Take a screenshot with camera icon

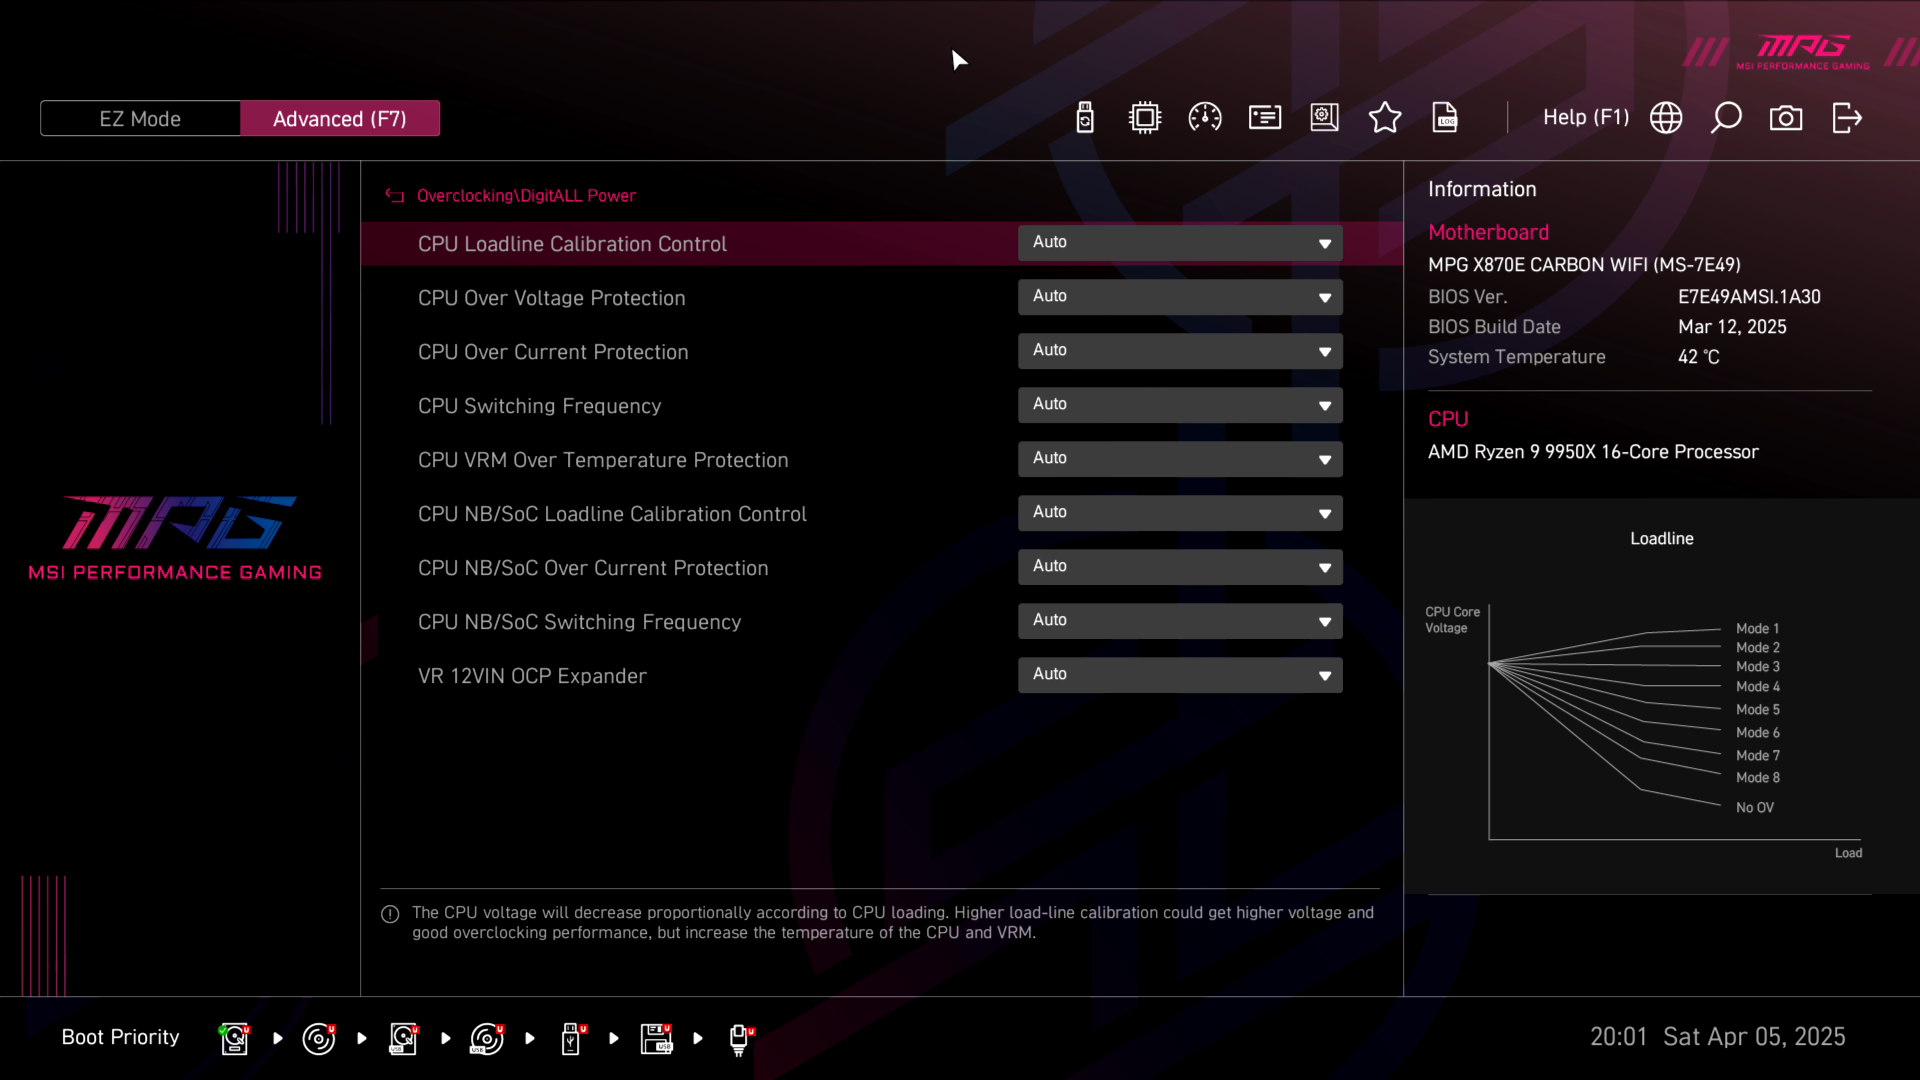(1786, 118)
